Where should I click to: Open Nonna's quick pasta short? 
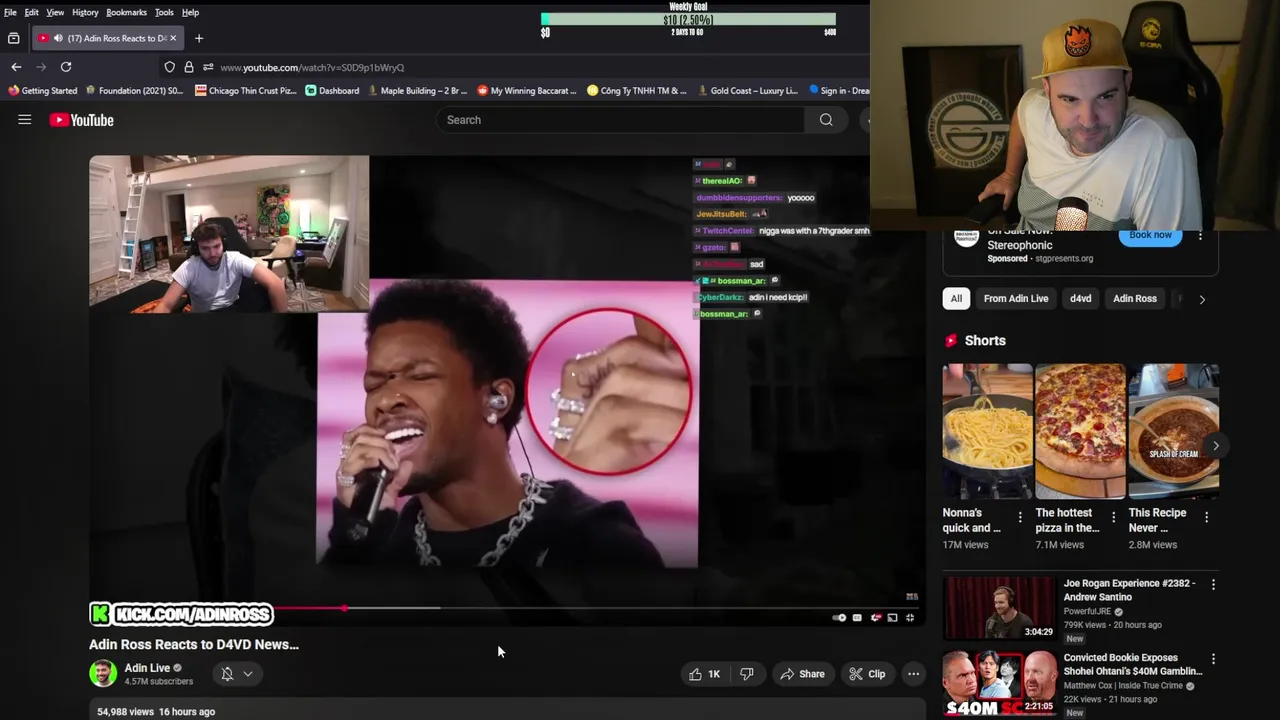click(x=987, y=431)
